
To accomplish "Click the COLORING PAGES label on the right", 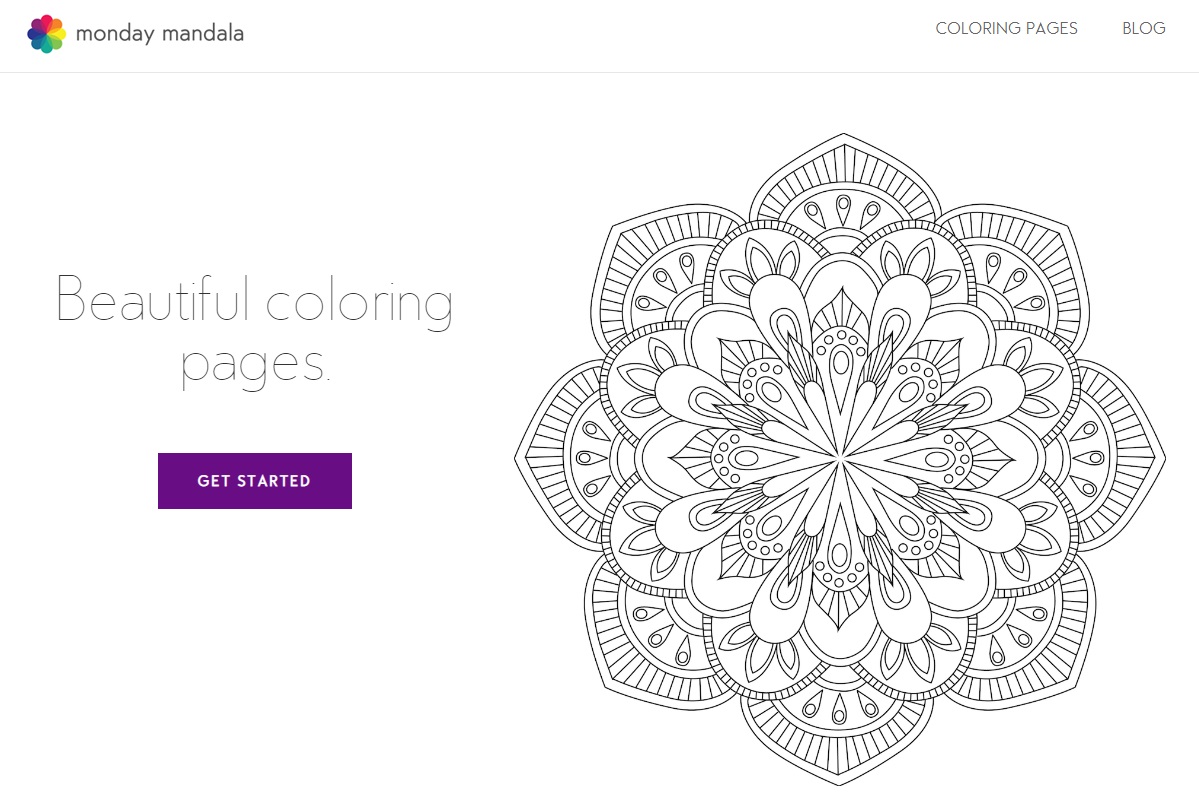I will tap(1006, 29).
